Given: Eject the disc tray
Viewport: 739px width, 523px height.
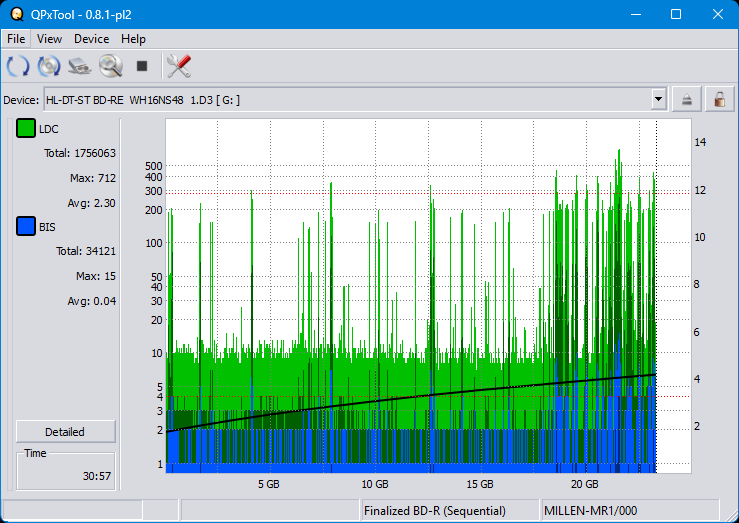Looking at the screenshot, I should pos(687,99).
